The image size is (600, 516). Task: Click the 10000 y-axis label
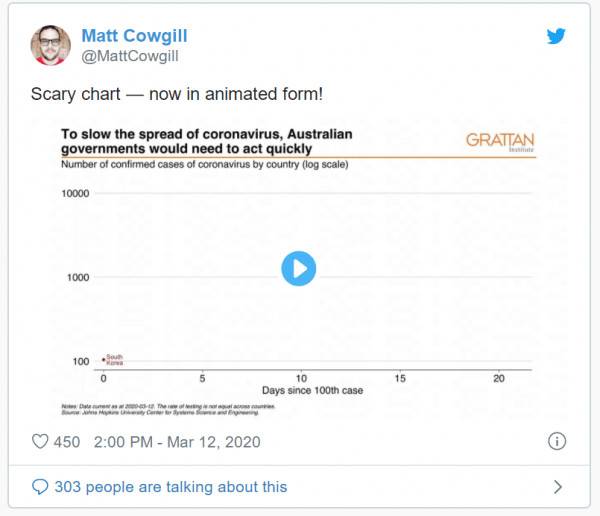coord(75,193)
